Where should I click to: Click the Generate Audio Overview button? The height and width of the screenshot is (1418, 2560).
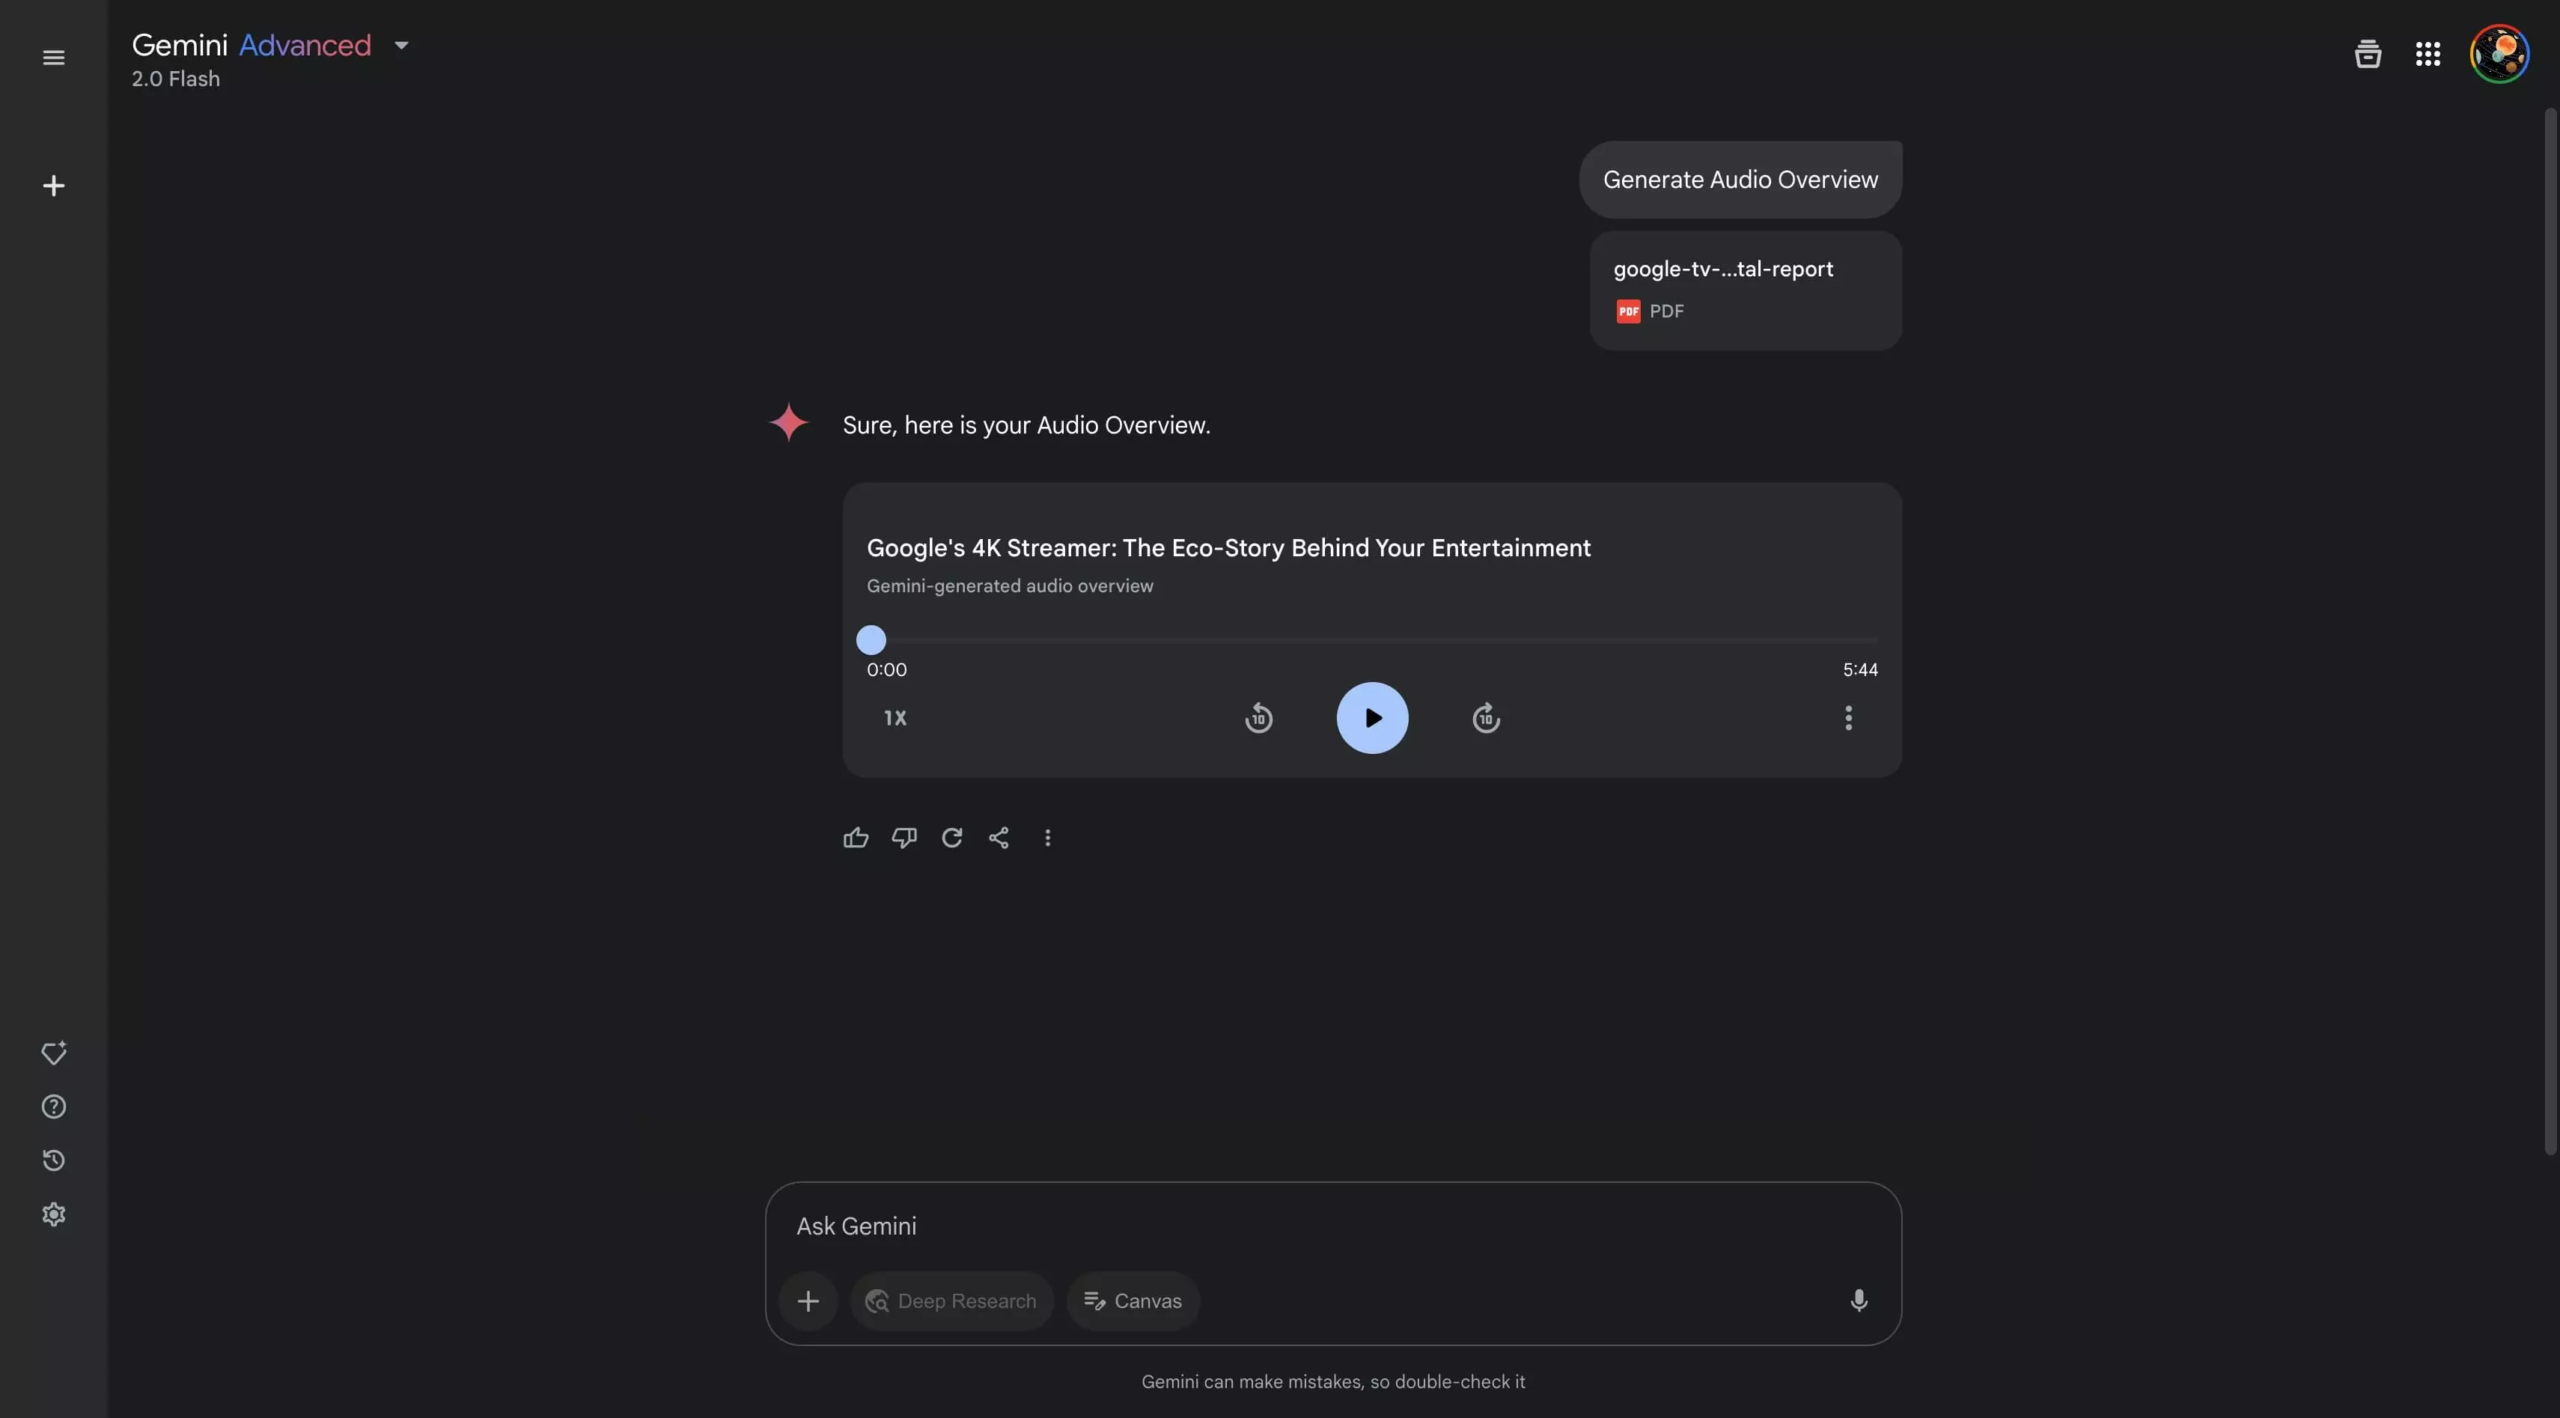pos(1739,179)
